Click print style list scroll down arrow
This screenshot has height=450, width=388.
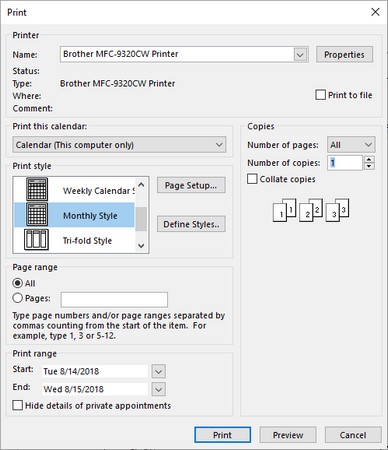141,246
